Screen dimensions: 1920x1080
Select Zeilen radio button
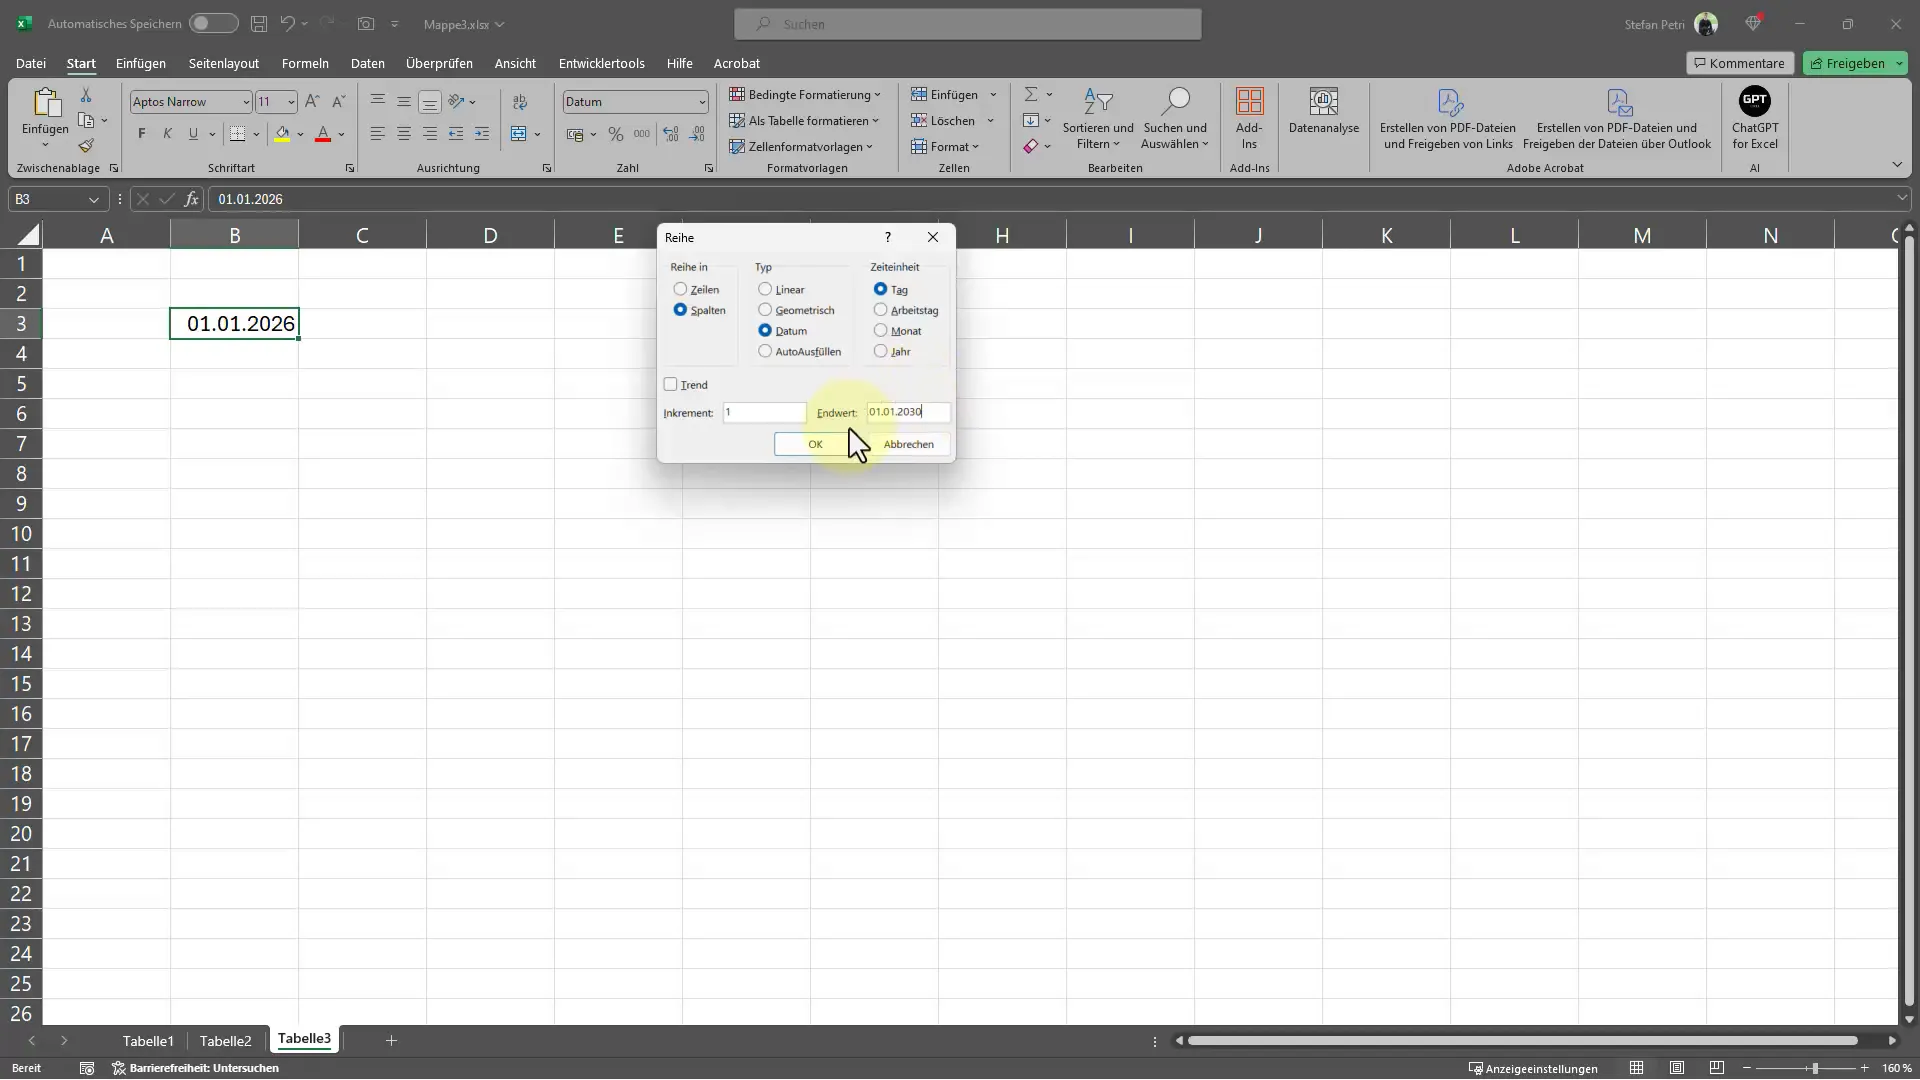point(680,289)
